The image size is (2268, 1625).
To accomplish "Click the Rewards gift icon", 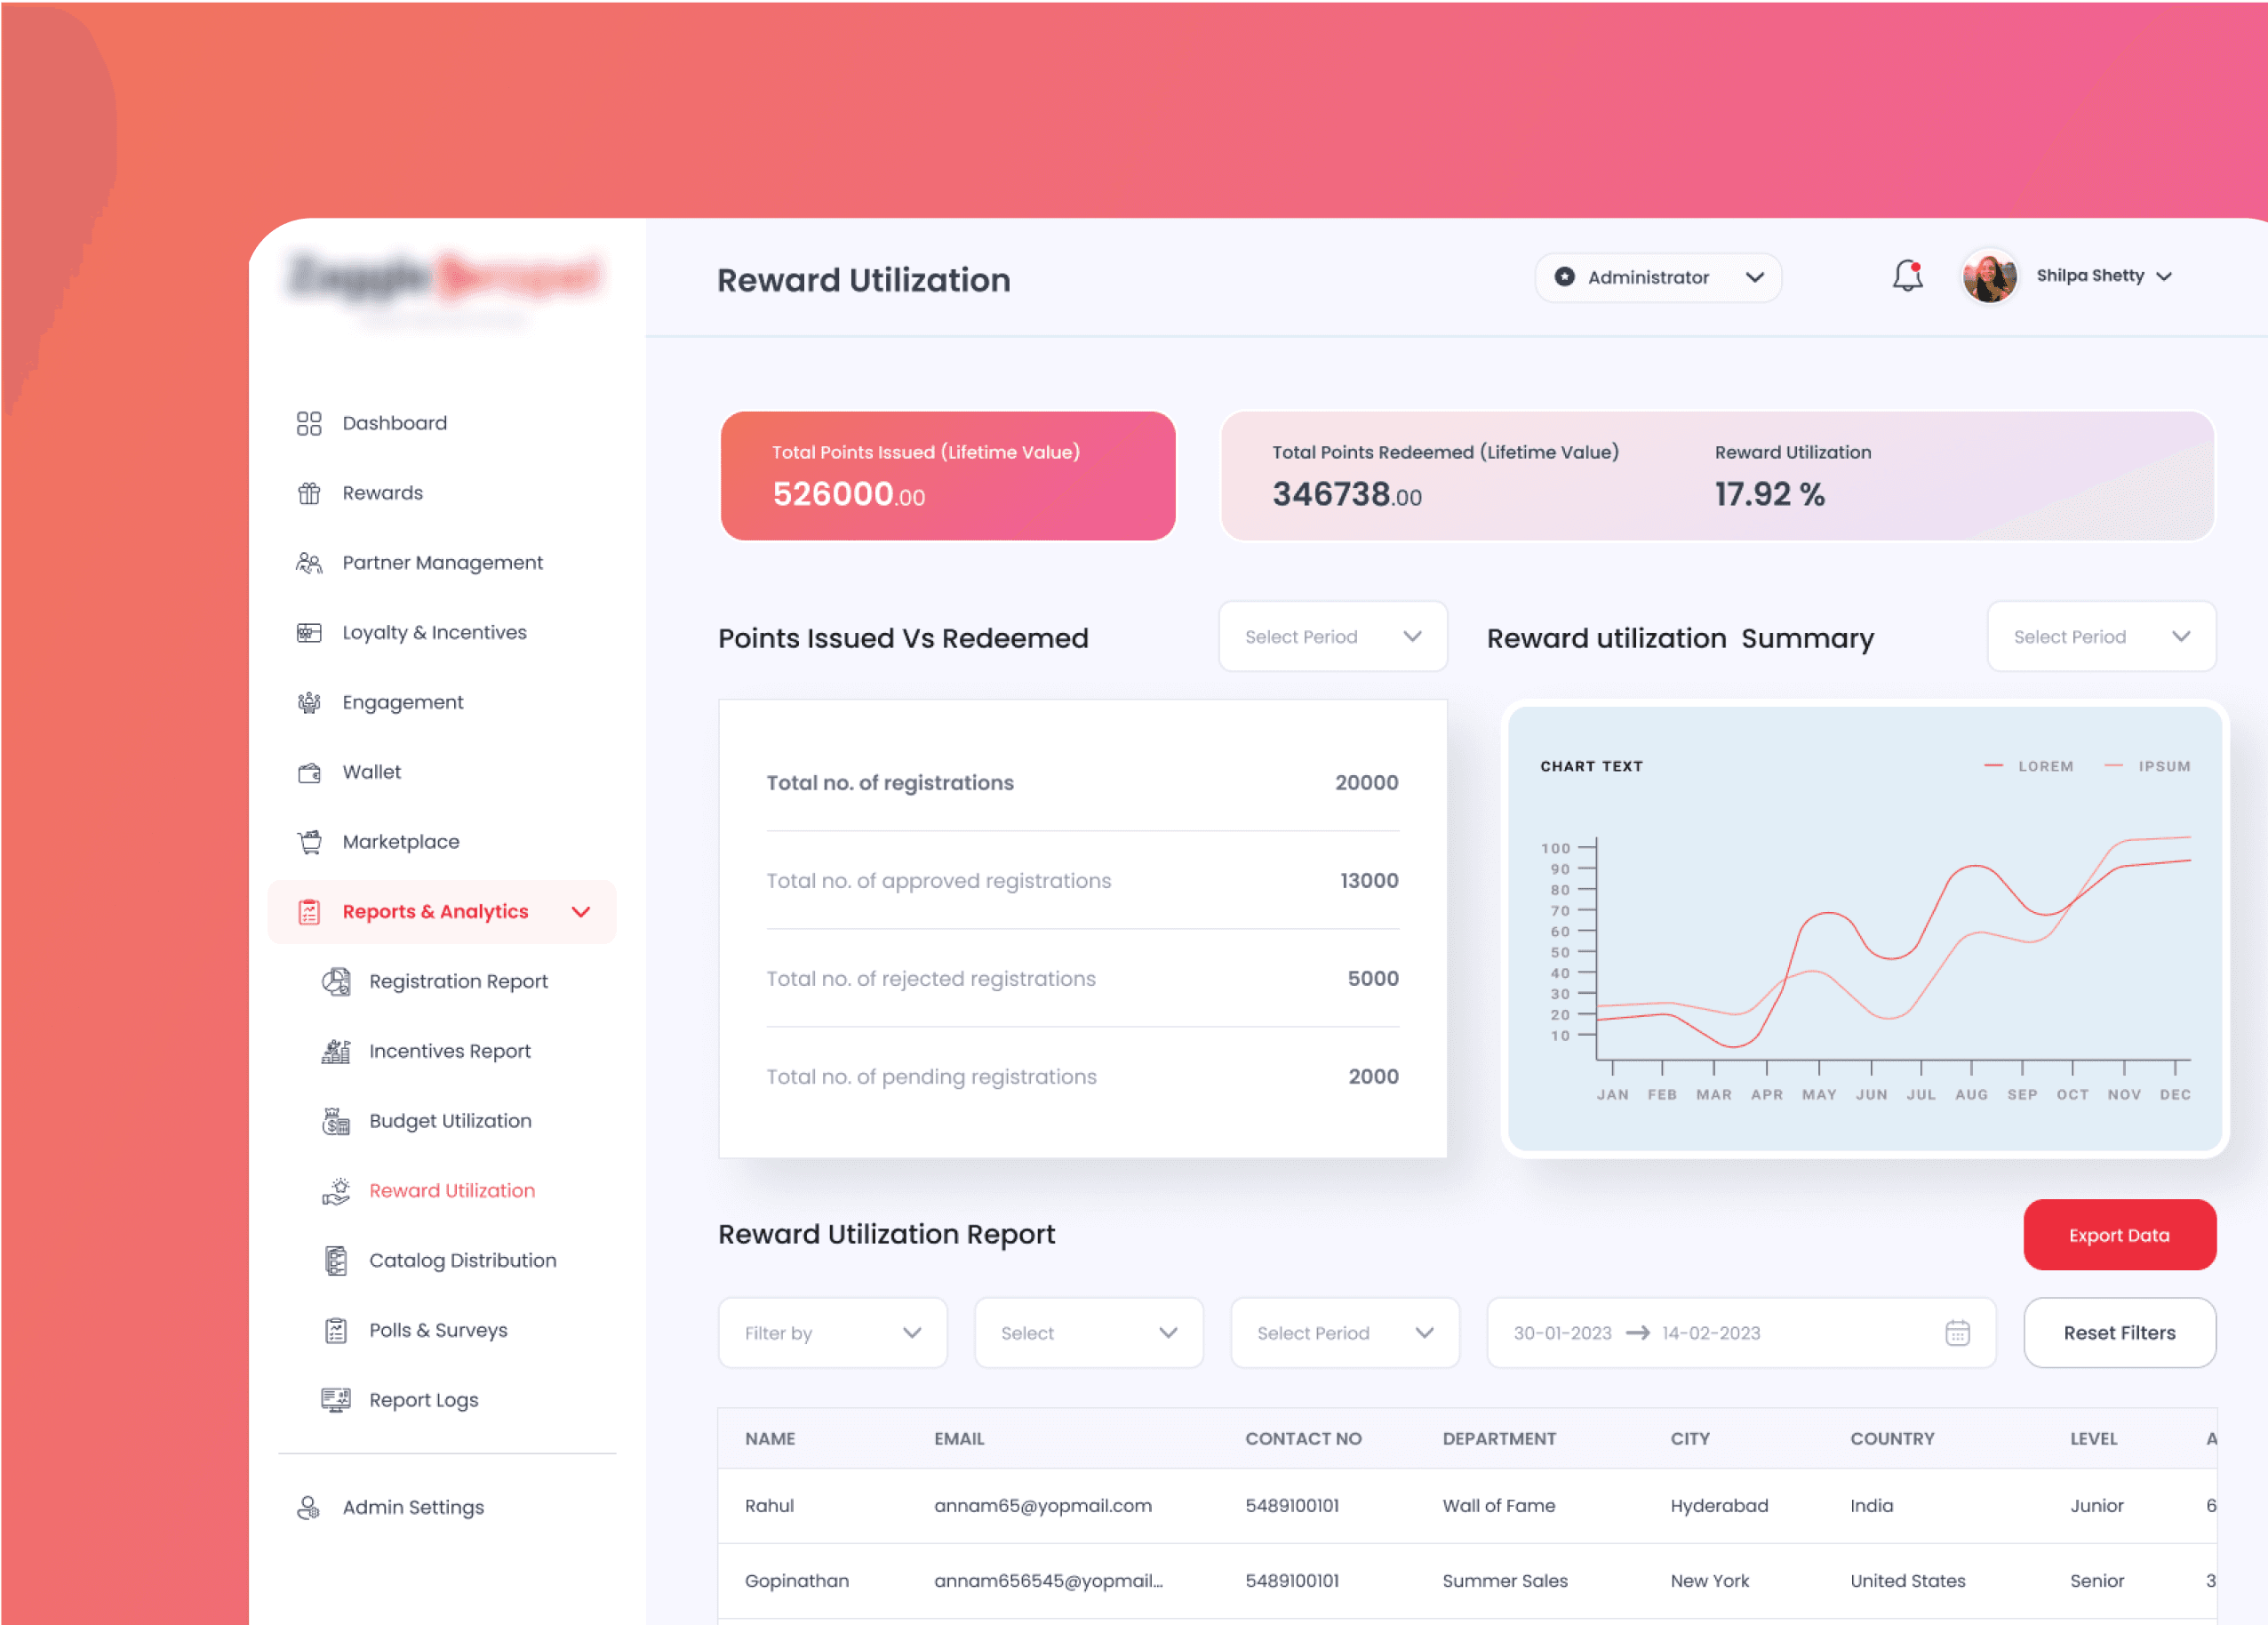I will [x=309, y=493].
